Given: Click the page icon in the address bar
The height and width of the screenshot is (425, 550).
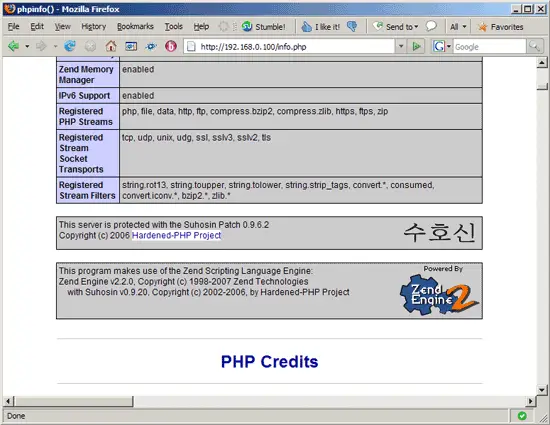Looking at the screenshot, I should tap(191, 46).
